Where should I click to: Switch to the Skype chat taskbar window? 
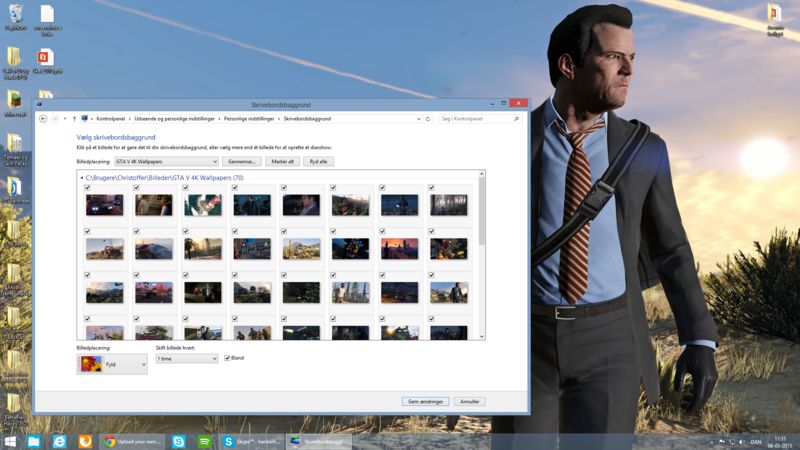252,441
